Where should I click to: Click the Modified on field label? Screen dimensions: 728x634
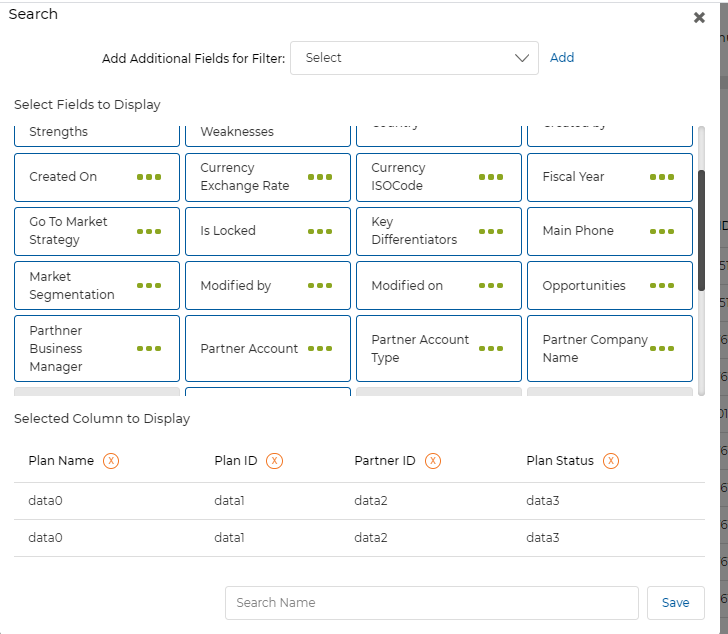(407, 285)
